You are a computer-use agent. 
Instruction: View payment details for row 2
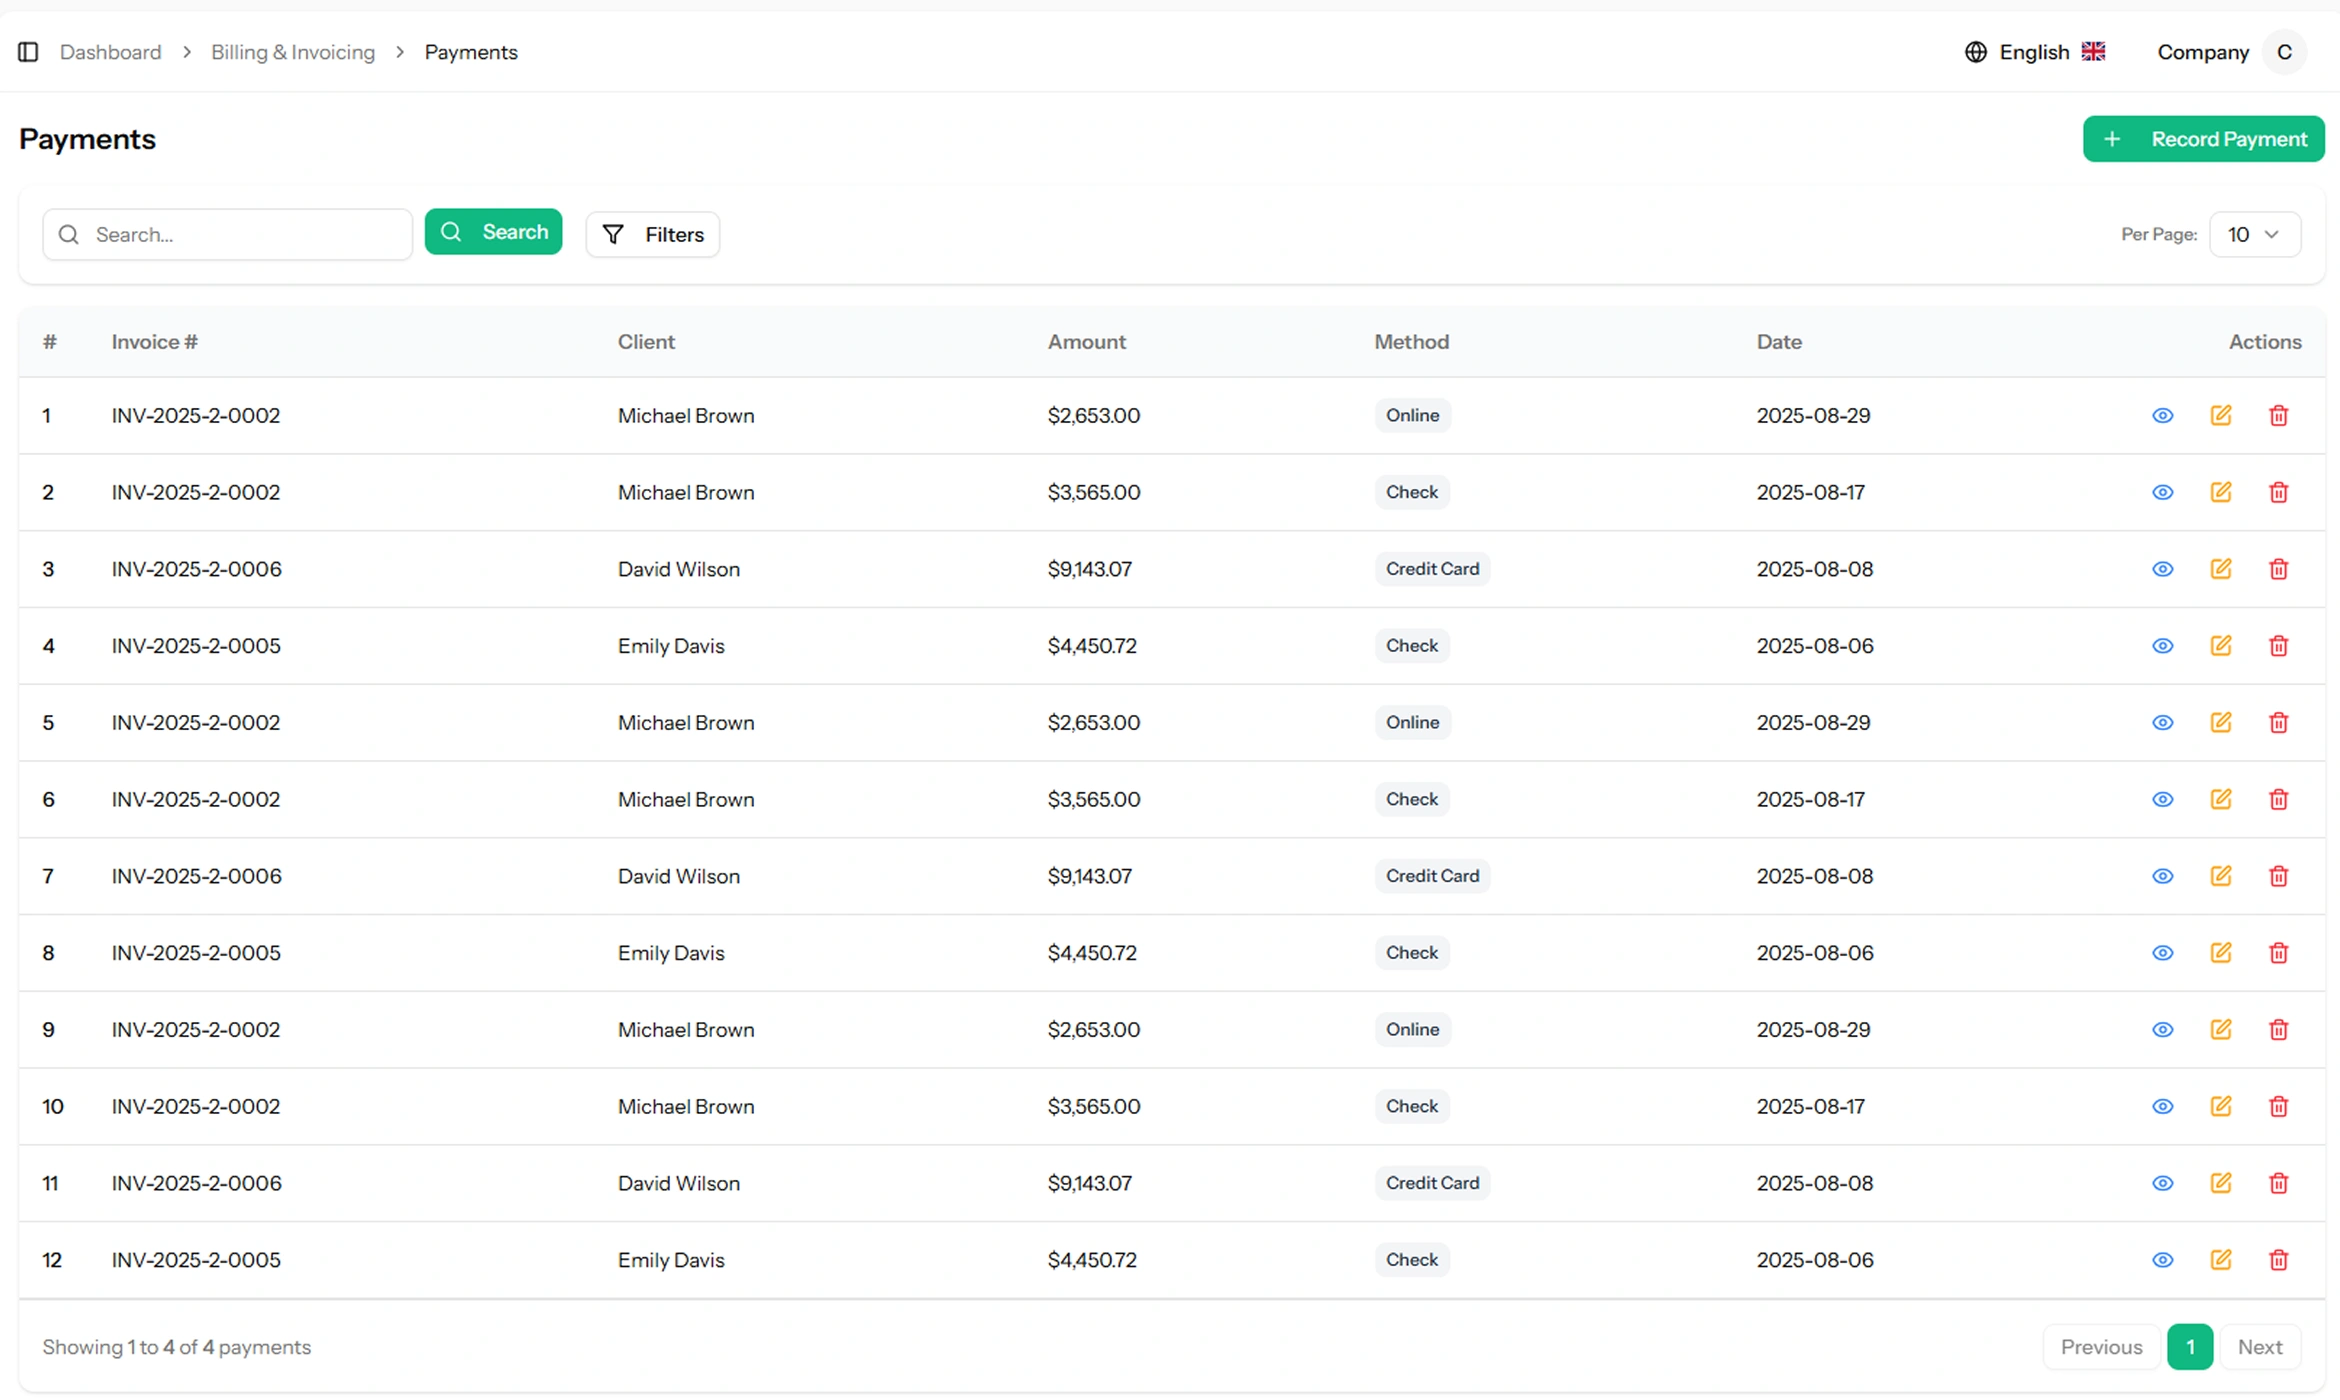2162,492
